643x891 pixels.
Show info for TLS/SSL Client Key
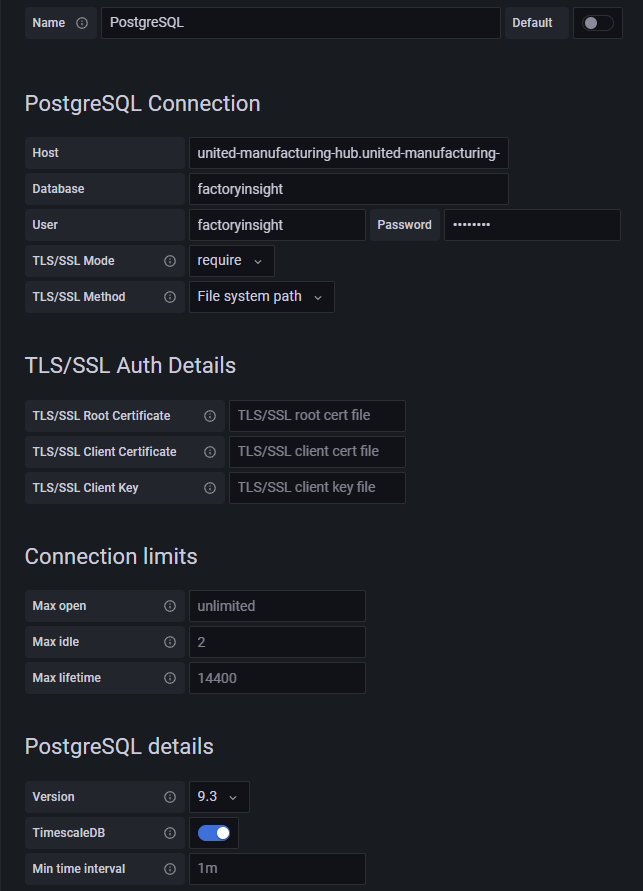210,488
